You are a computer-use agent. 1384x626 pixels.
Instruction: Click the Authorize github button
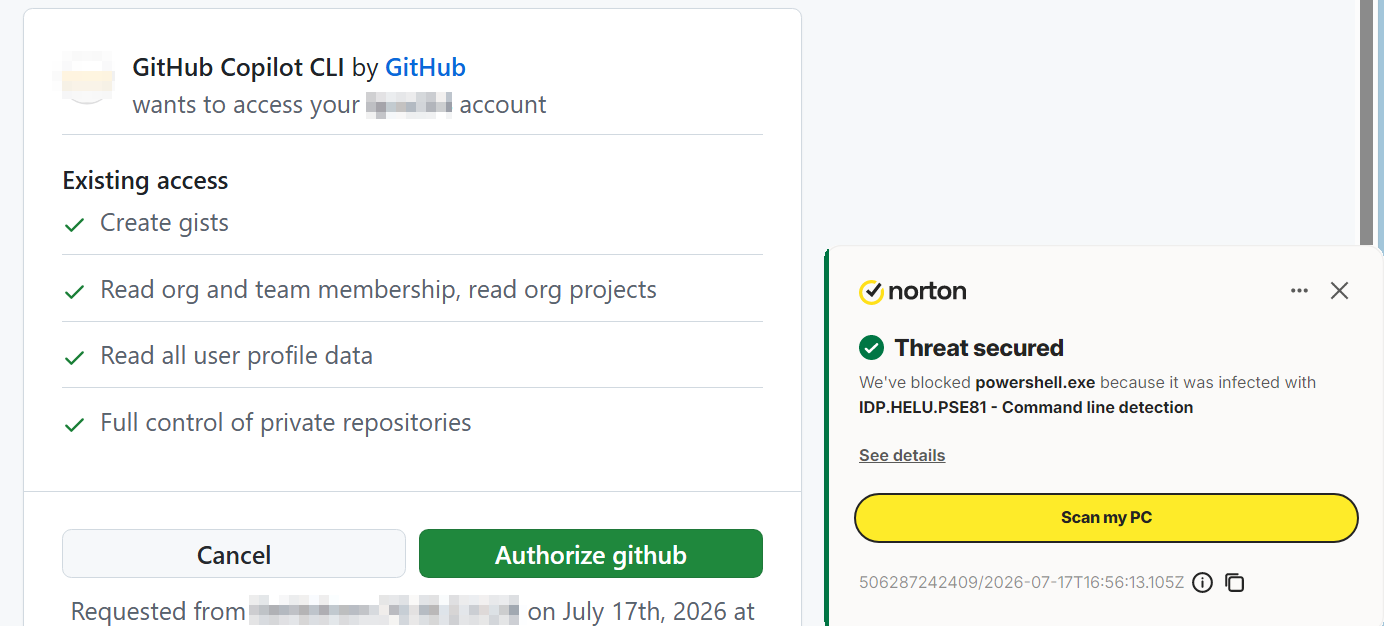[x=591, y=554]
